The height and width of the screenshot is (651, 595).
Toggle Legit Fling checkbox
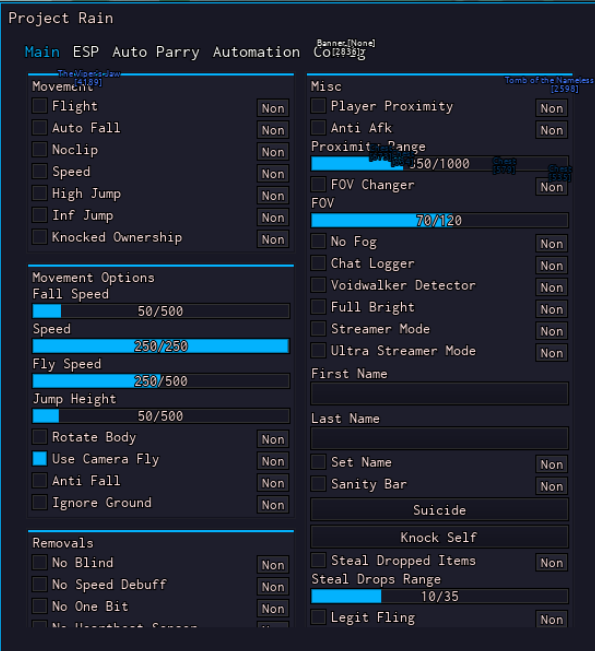(x=318, y=617)
